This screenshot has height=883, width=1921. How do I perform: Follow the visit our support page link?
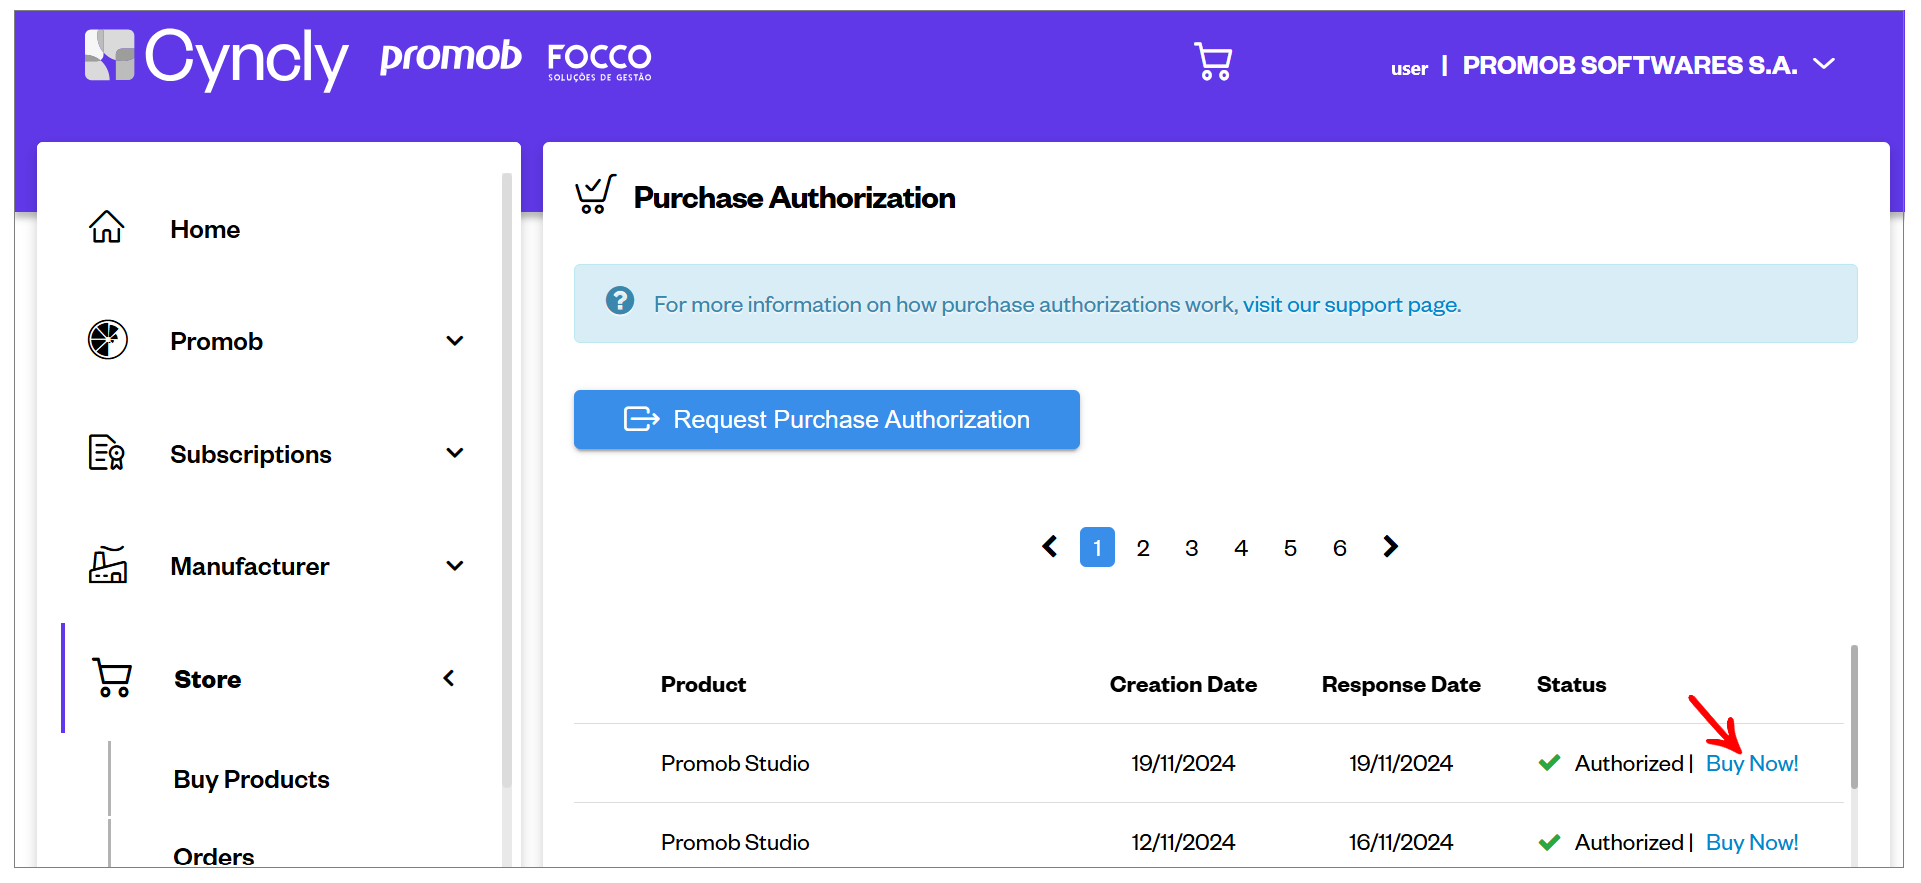coord(1352,304)
